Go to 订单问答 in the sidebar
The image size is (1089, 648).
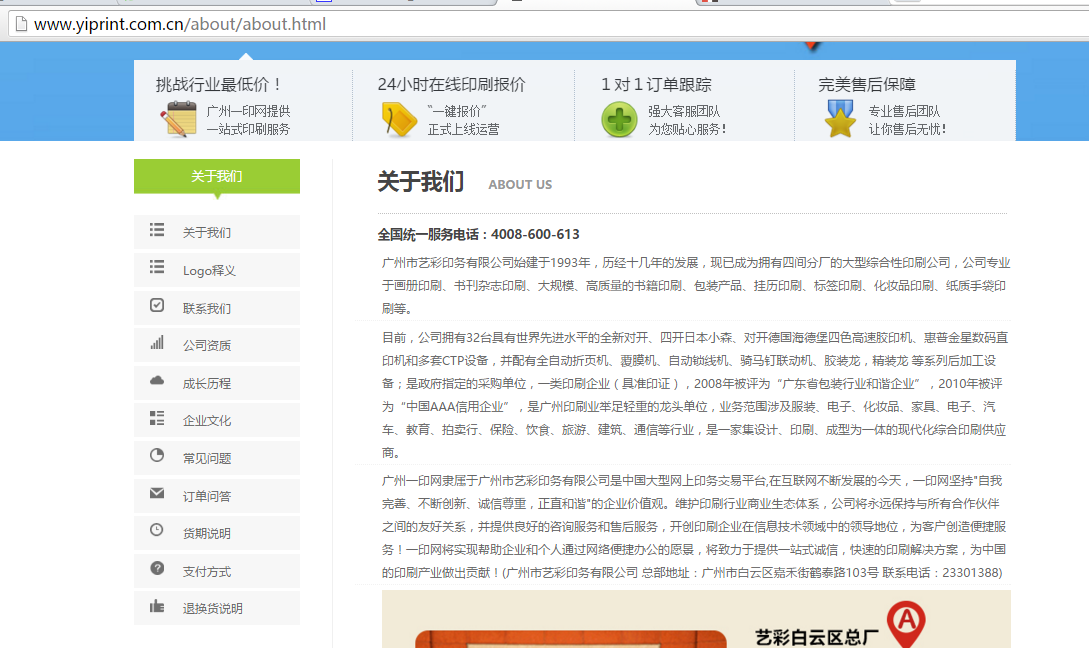pos(217,496)
